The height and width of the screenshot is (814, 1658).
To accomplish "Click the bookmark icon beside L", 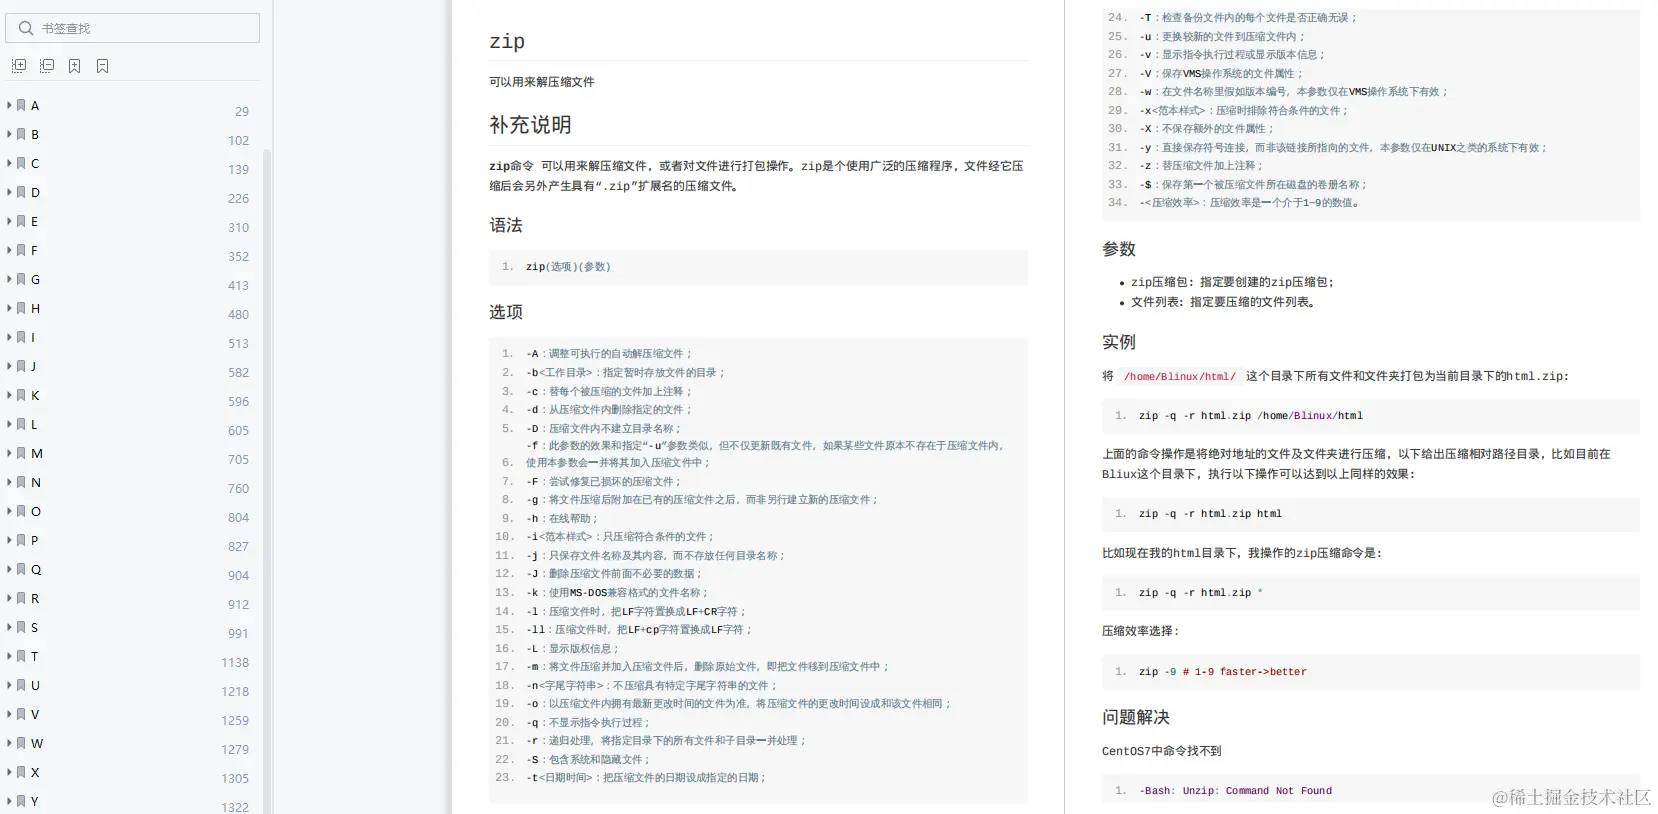I will tap(21, 424).
